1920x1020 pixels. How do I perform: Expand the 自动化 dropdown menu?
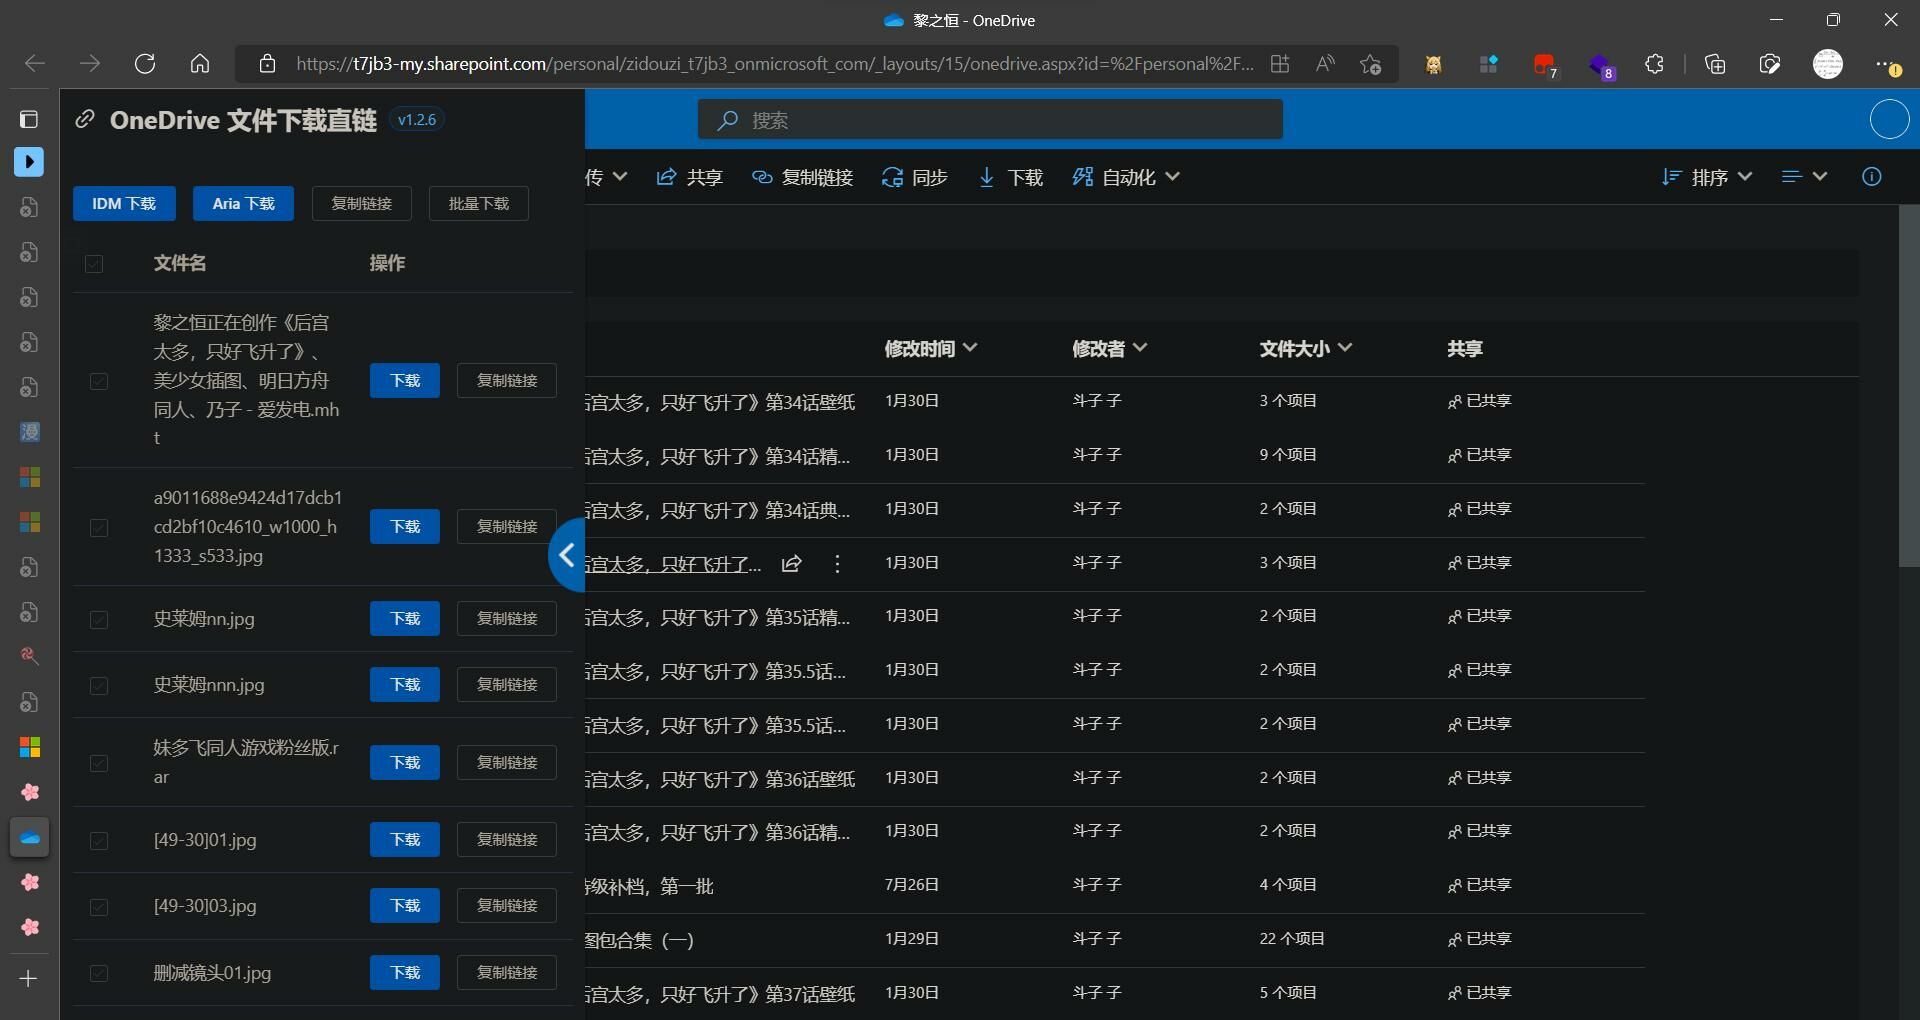(1126, 177)
